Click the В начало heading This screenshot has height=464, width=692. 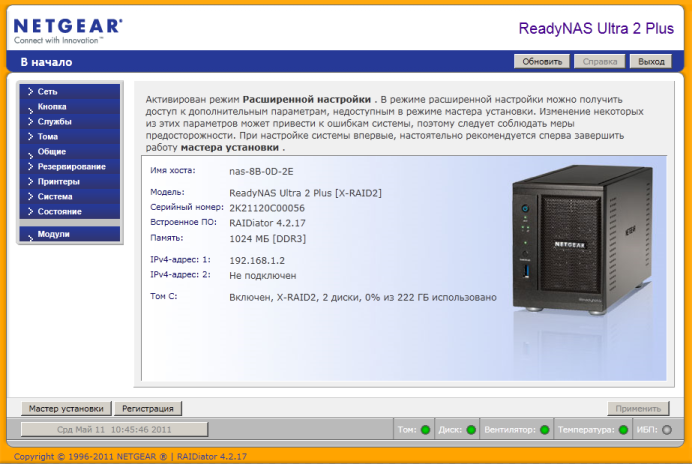46,62
